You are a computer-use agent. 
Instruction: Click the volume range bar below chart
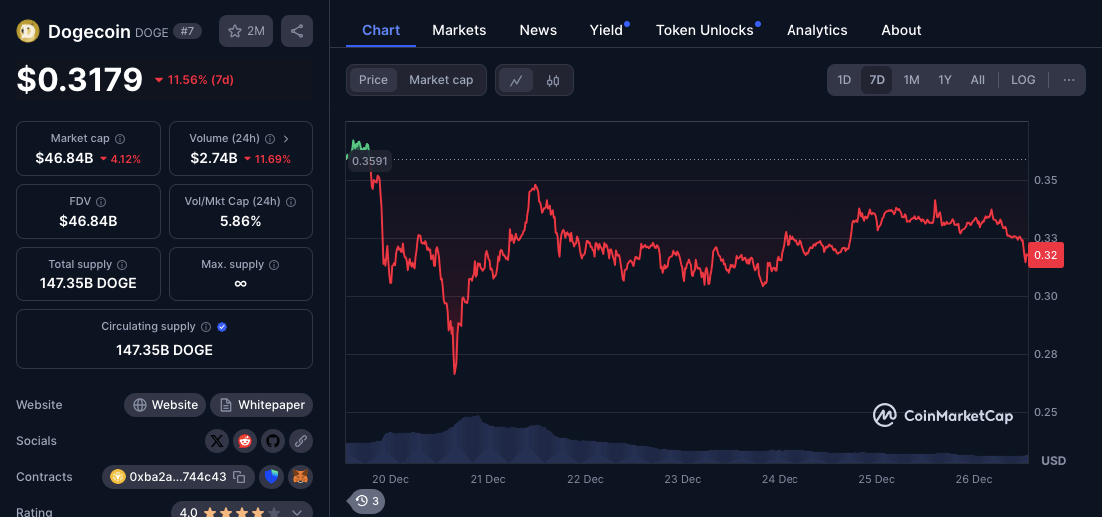686,443
